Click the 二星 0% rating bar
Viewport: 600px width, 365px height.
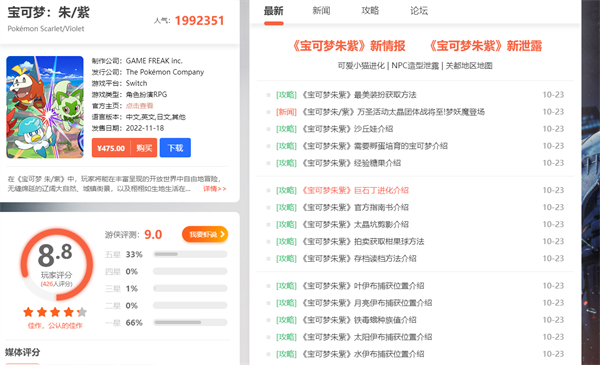[190, 305]
